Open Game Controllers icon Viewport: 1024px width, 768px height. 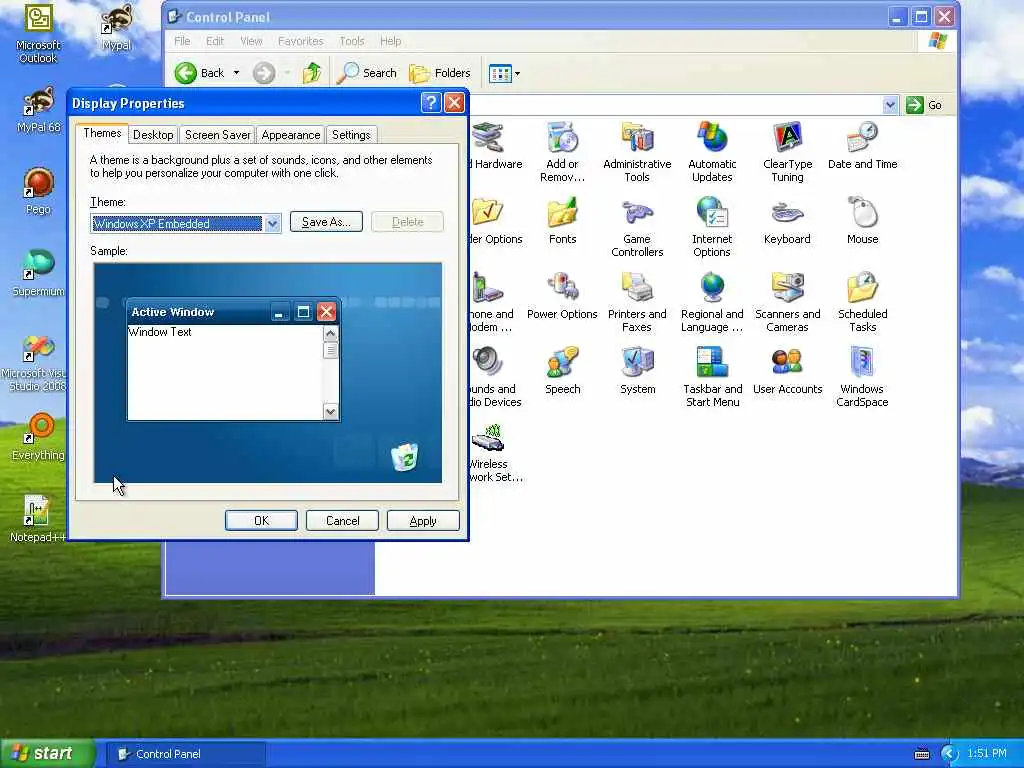637,227
